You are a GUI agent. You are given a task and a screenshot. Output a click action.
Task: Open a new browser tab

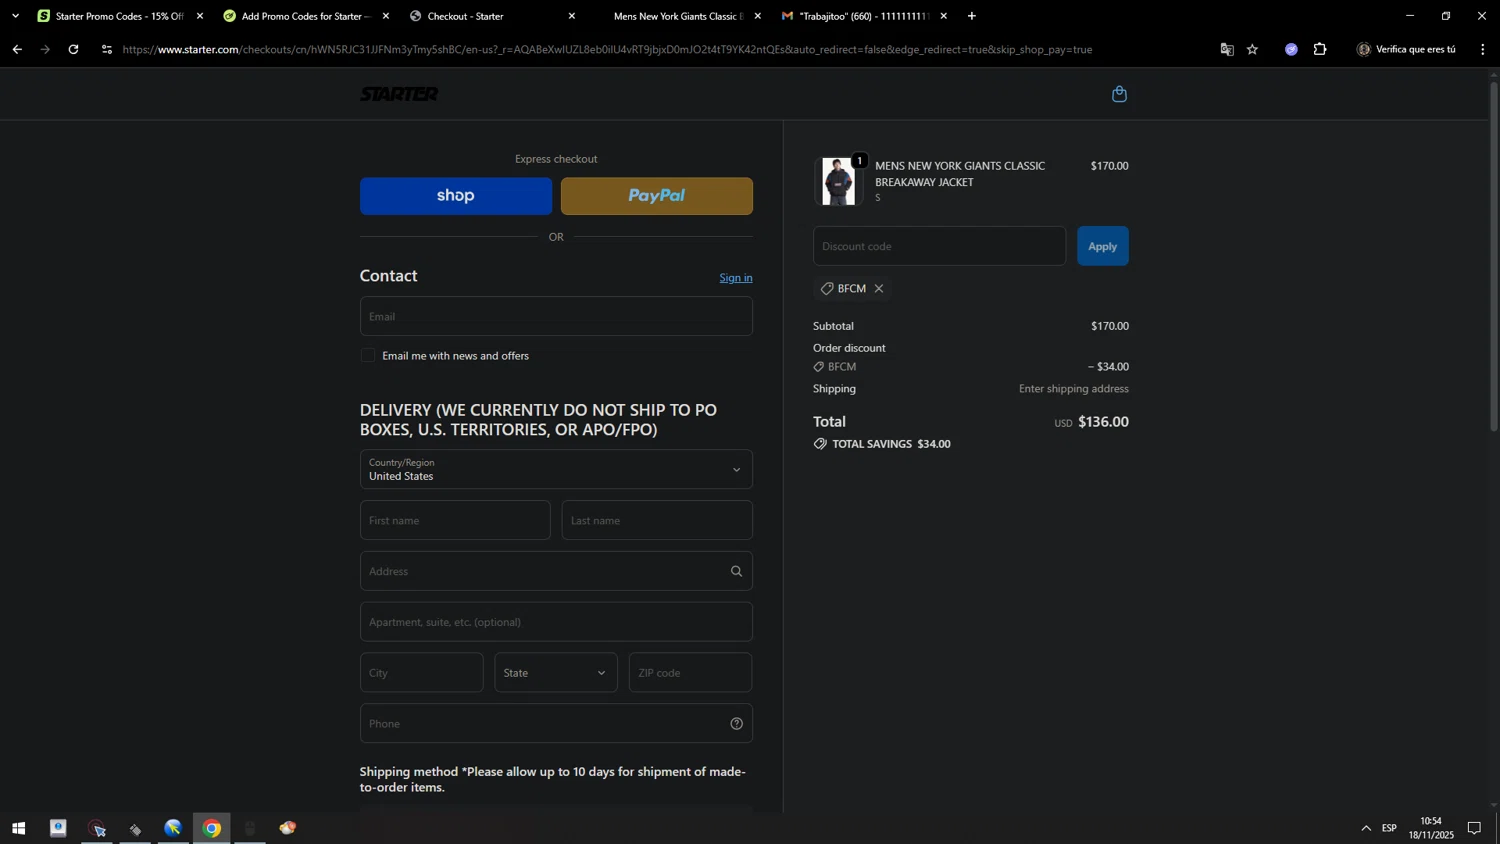pyautogui.click(x=971, y=16)
